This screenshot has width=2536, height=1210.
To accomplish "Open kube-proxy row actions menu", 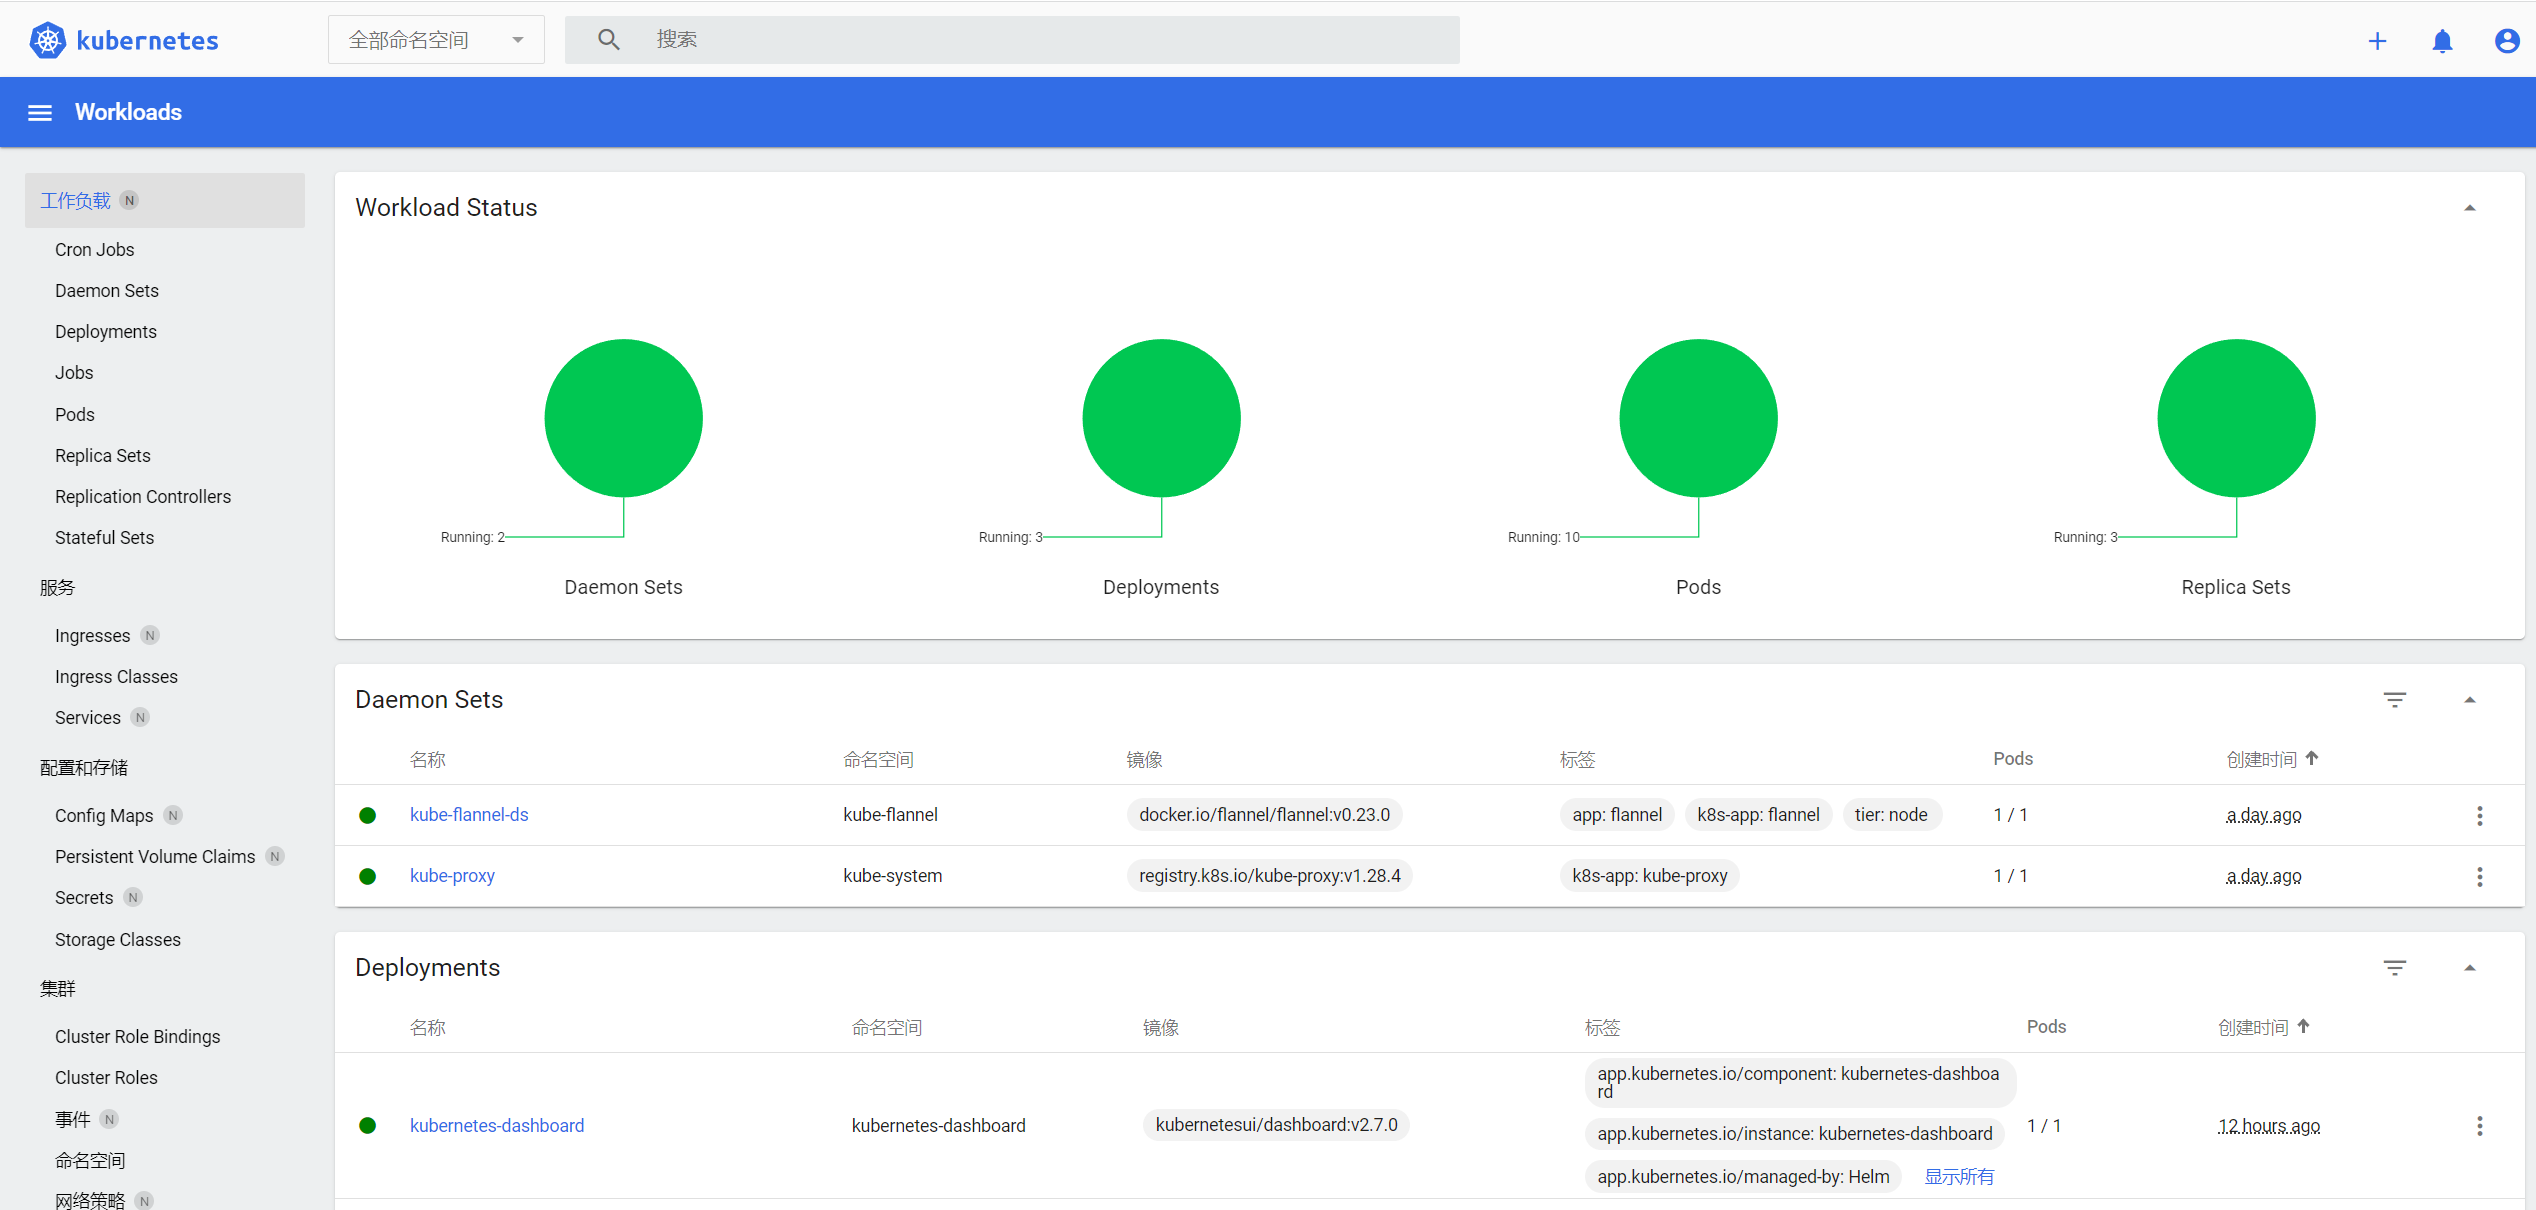I will pyautogui.click(x=2479, y=877).
